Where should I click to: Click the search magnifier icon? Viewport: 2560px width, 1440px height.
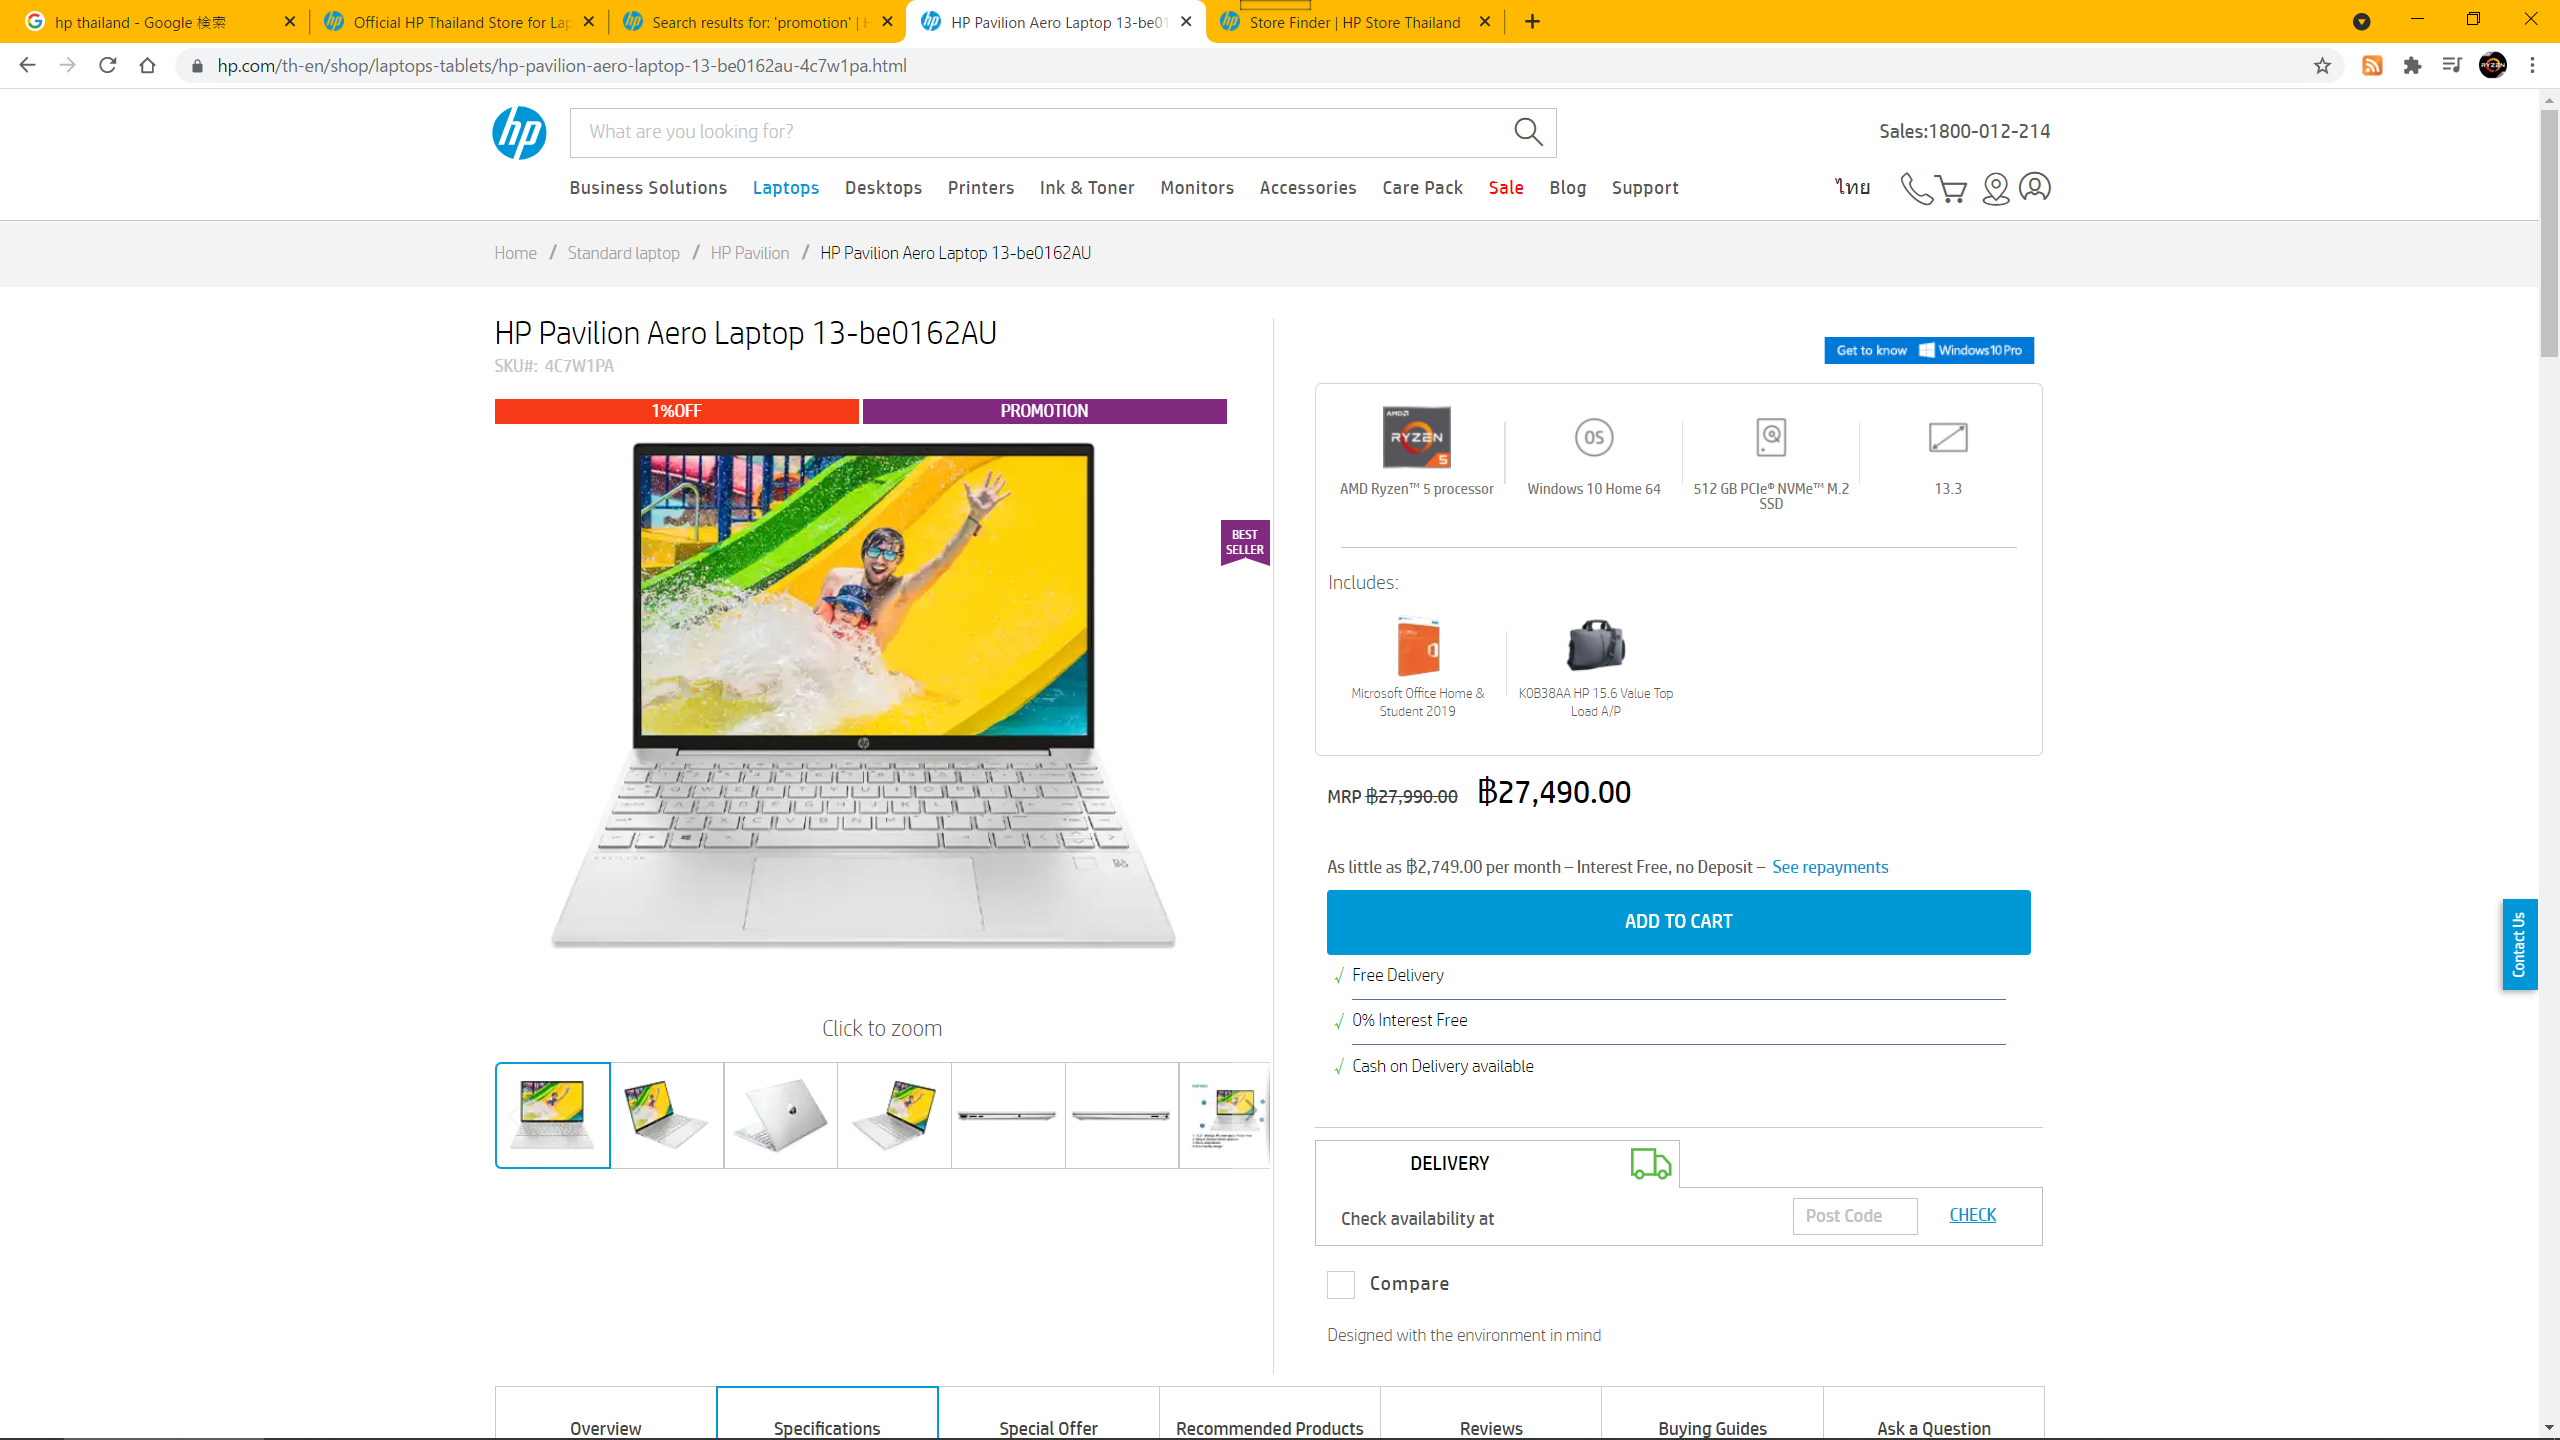[1528, 132]
